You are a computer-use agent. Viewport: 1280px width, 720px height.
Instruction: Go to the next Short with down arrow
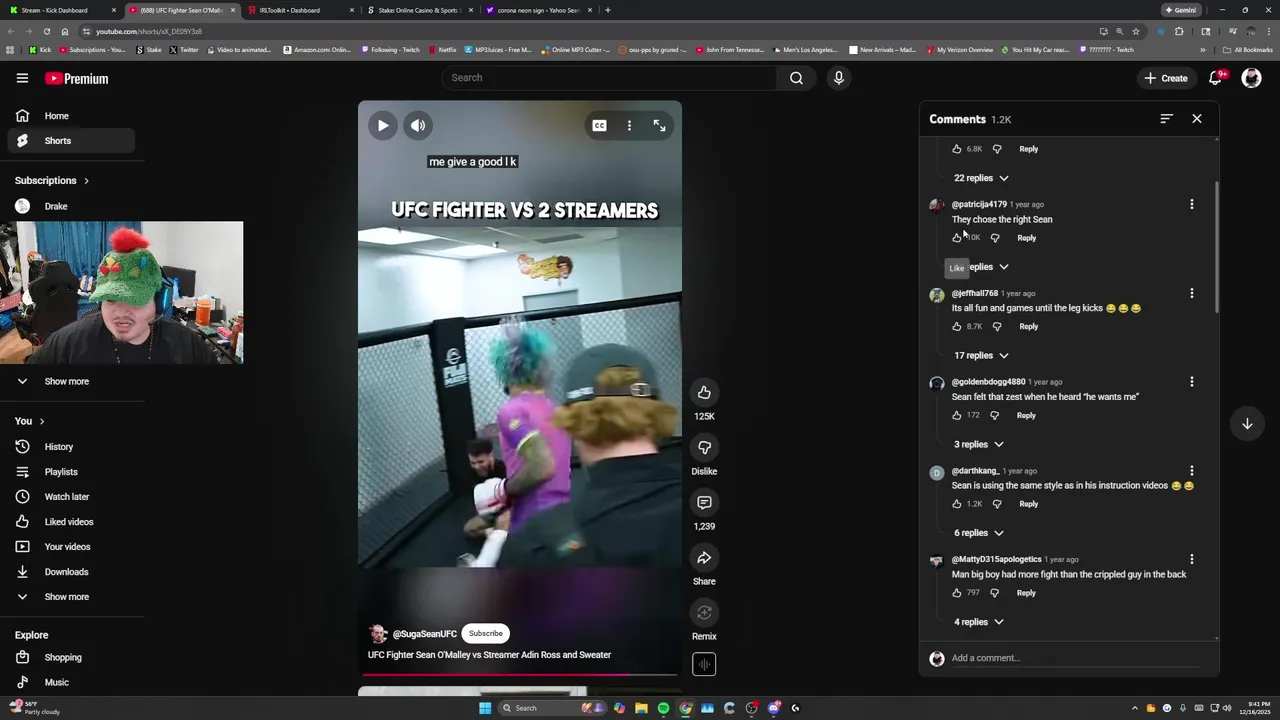pos(1247,424)
